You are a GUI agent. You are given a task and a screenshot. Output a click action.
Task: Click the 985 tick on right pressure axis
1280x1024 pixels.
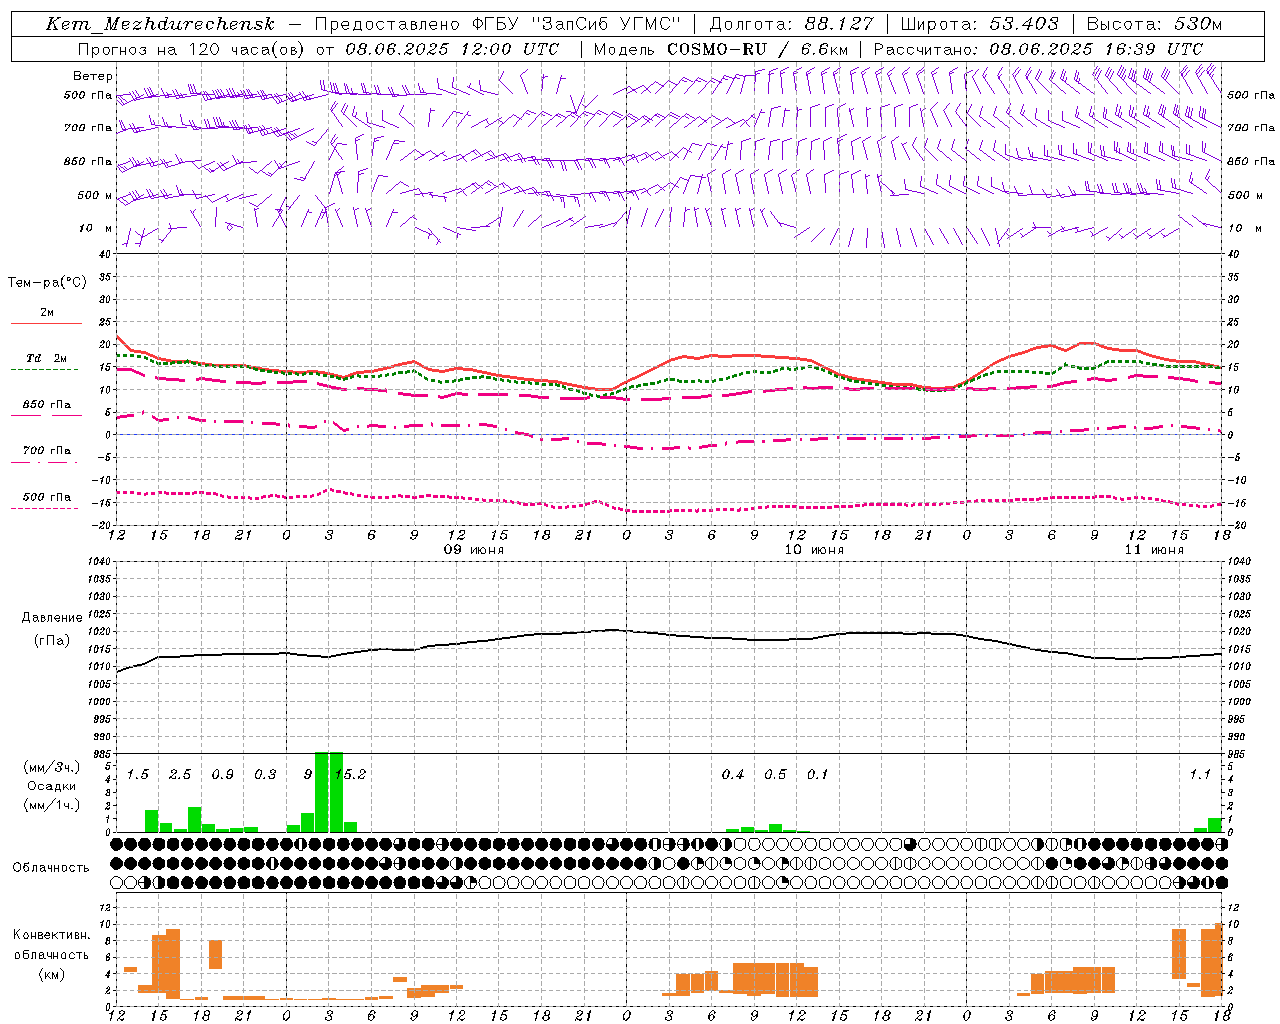[x=1238, y=754]
